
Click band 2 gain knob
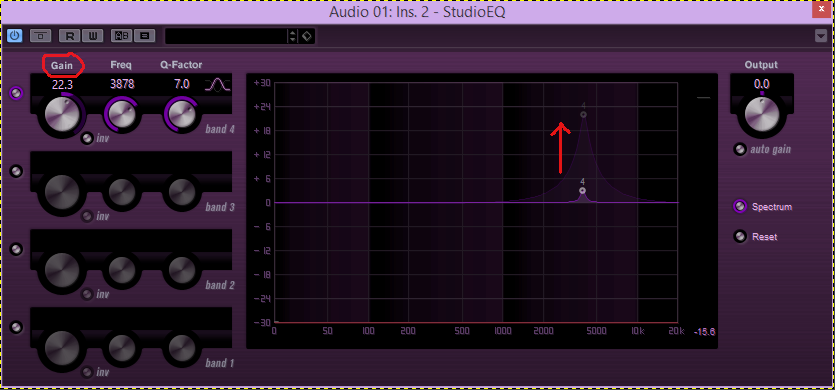[62, 269]
